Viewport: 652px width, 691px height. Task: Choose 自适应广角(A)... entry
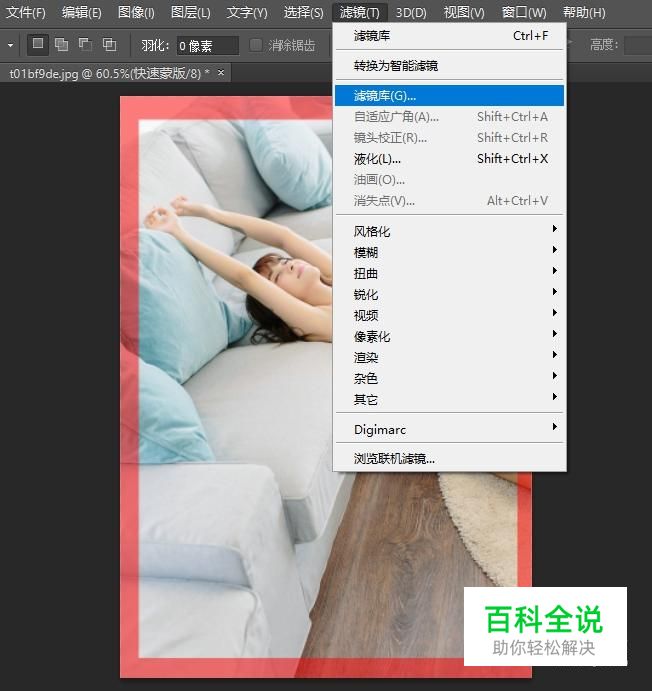click(449, 117)
